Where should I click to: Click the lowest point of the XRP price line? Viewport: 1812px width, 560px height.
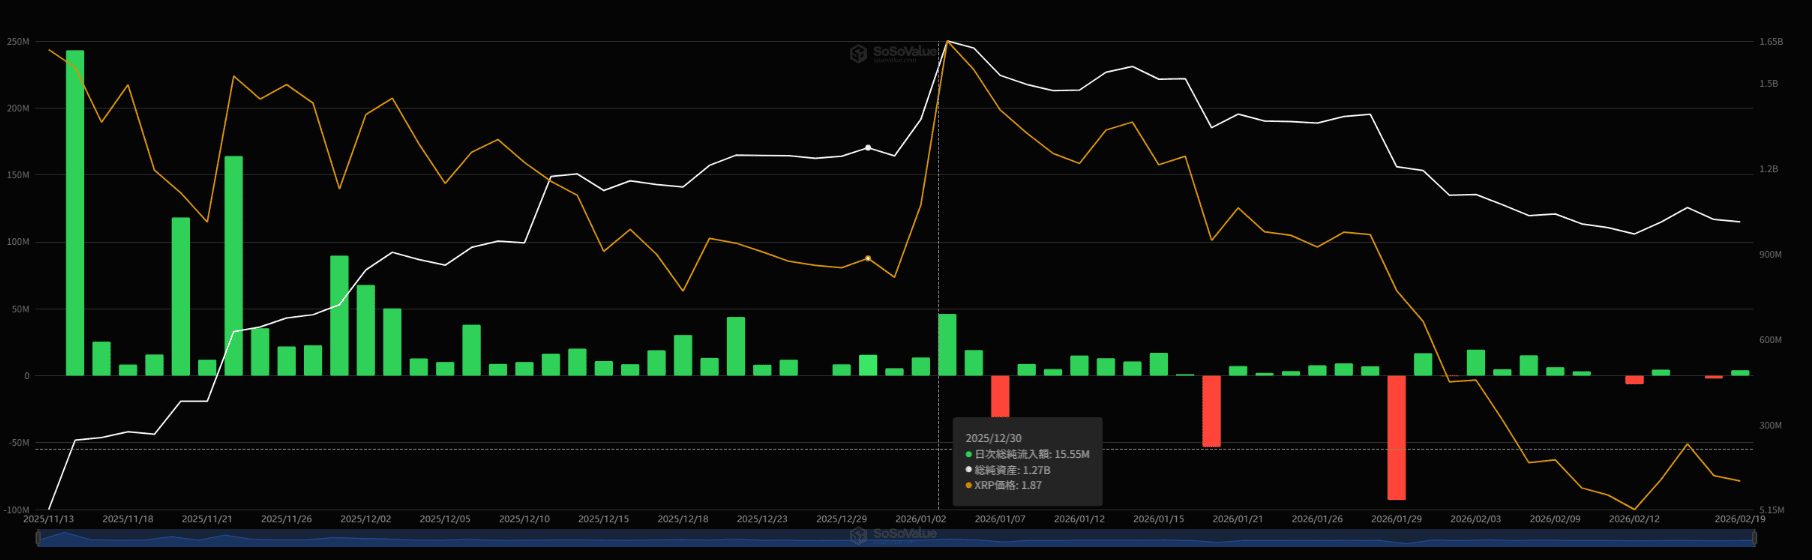point(1634,509)
